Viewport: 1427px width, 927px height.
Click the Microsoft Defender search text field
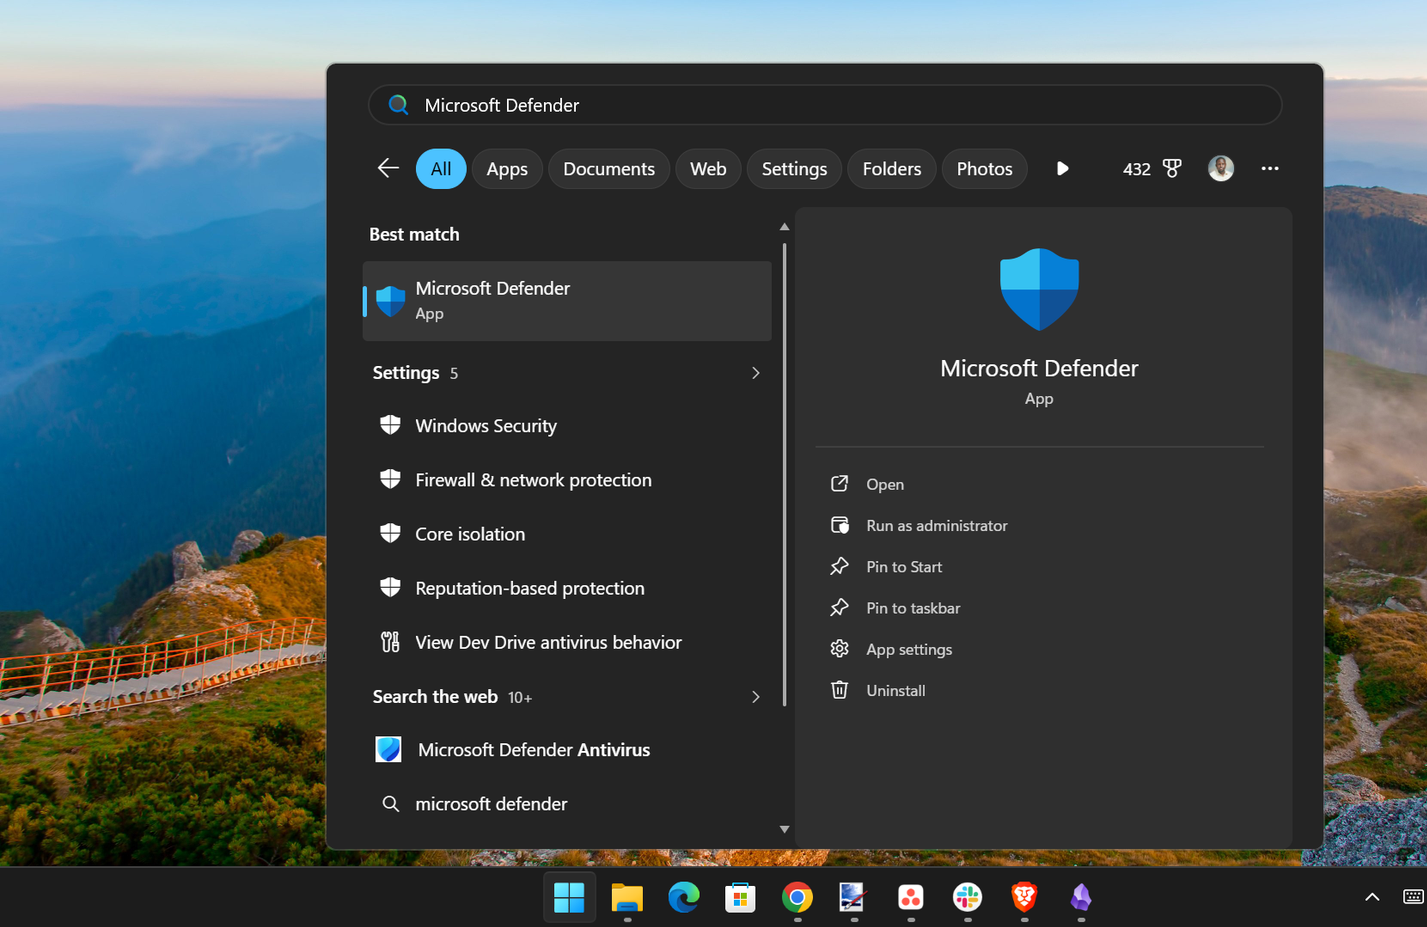click(x=825, y=105)
